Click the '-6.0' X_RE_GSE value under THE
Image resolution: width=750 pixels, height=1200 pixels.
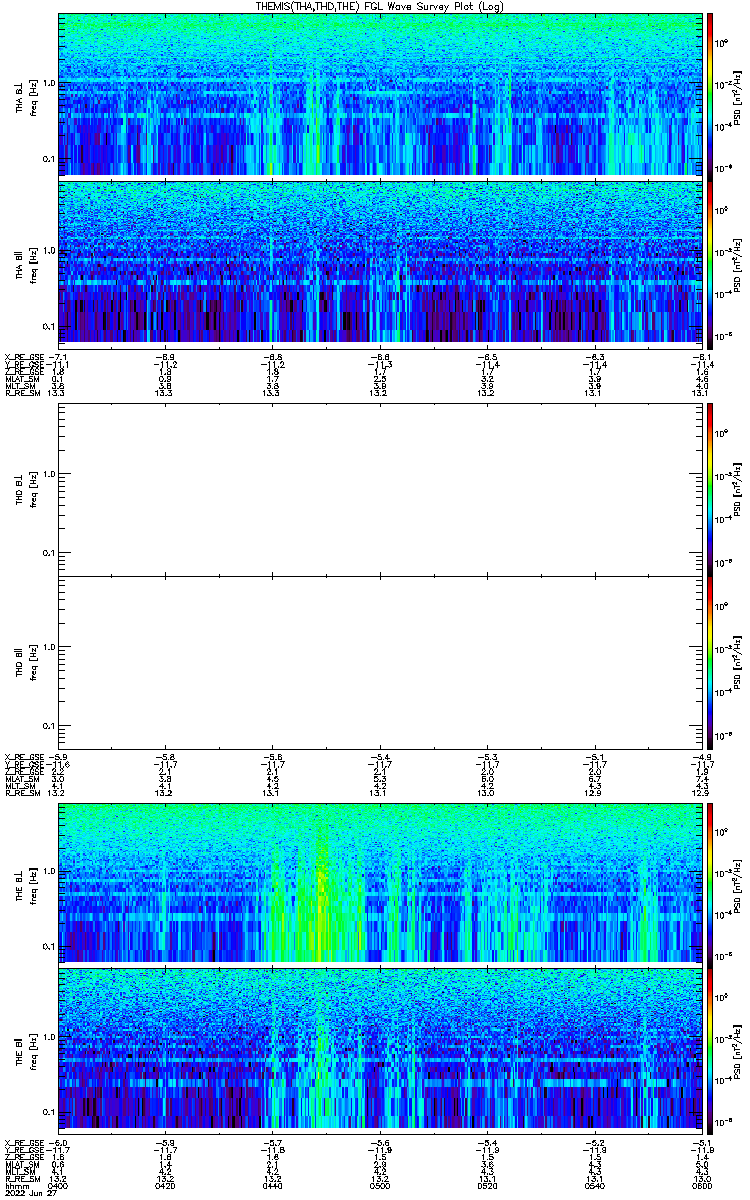[58, 1142]
